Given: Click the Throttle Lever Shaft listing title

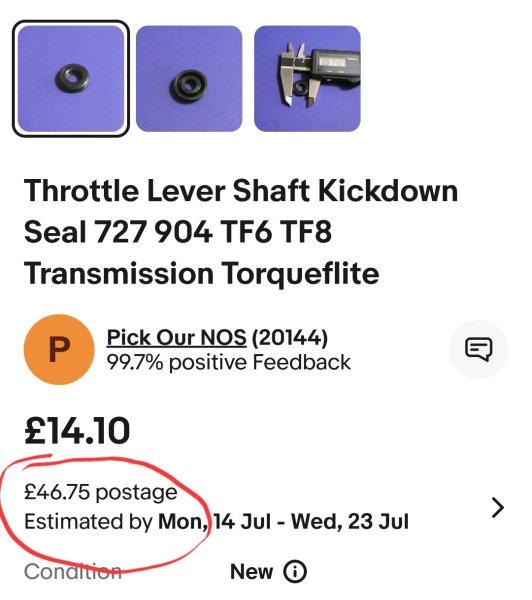Looking at the screenshot, I should 241,232.
